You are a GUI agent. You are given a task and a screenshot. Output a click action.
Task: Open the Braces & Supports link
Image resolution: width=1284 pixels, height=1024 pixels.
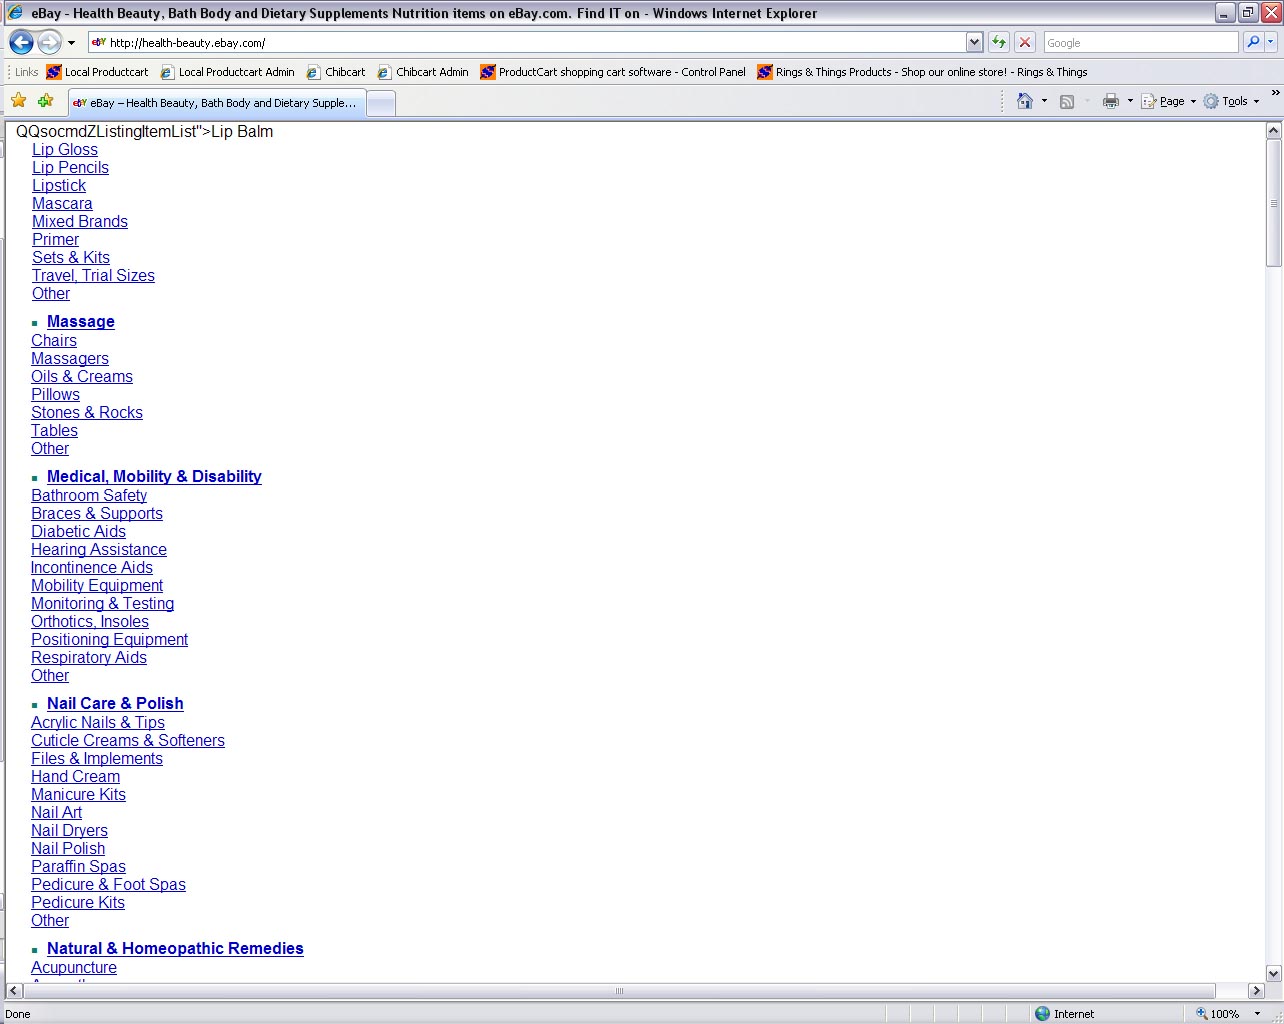point(97,514)
